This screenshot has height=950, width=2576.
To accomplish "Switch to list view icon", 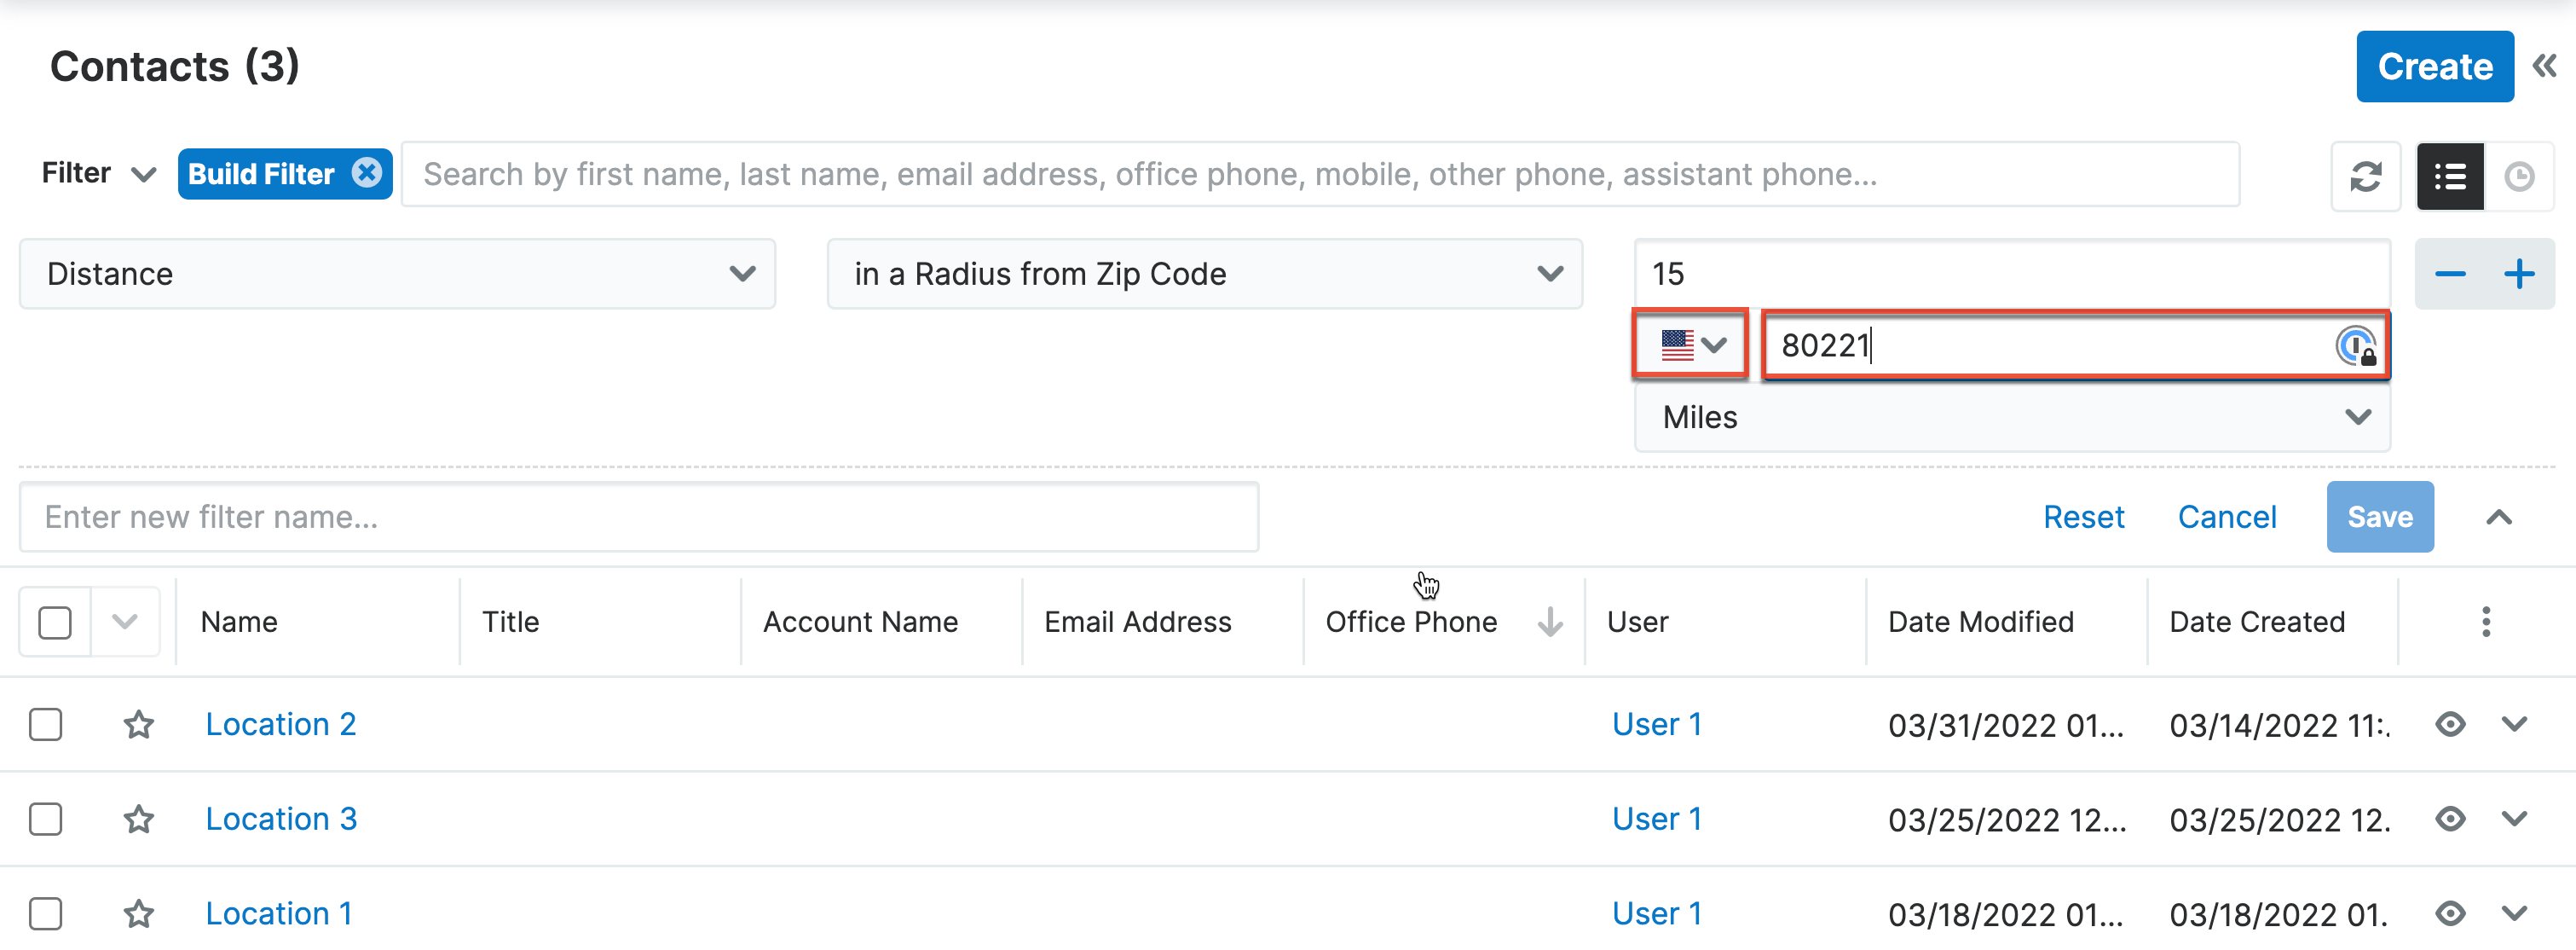I will pyautogui.click(x=2450, y=177).
